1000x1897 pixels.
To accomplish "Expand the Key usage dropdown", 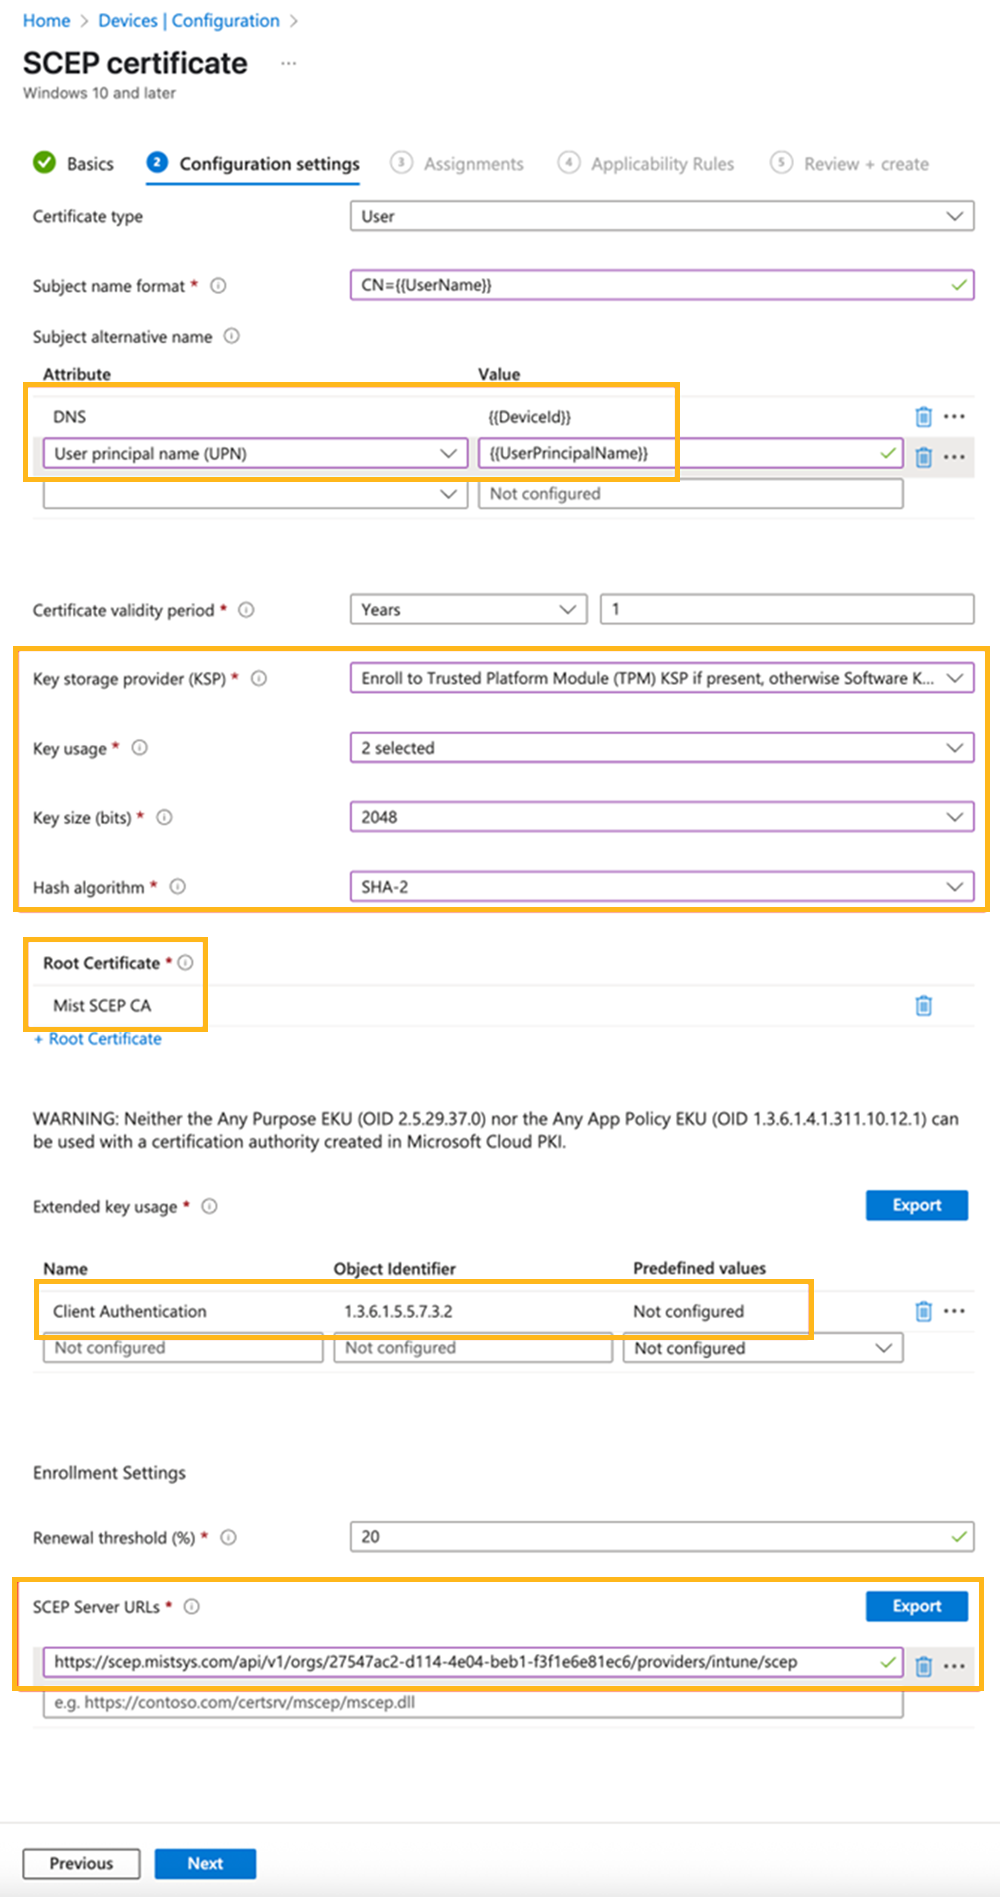I will tap(661, 748).
